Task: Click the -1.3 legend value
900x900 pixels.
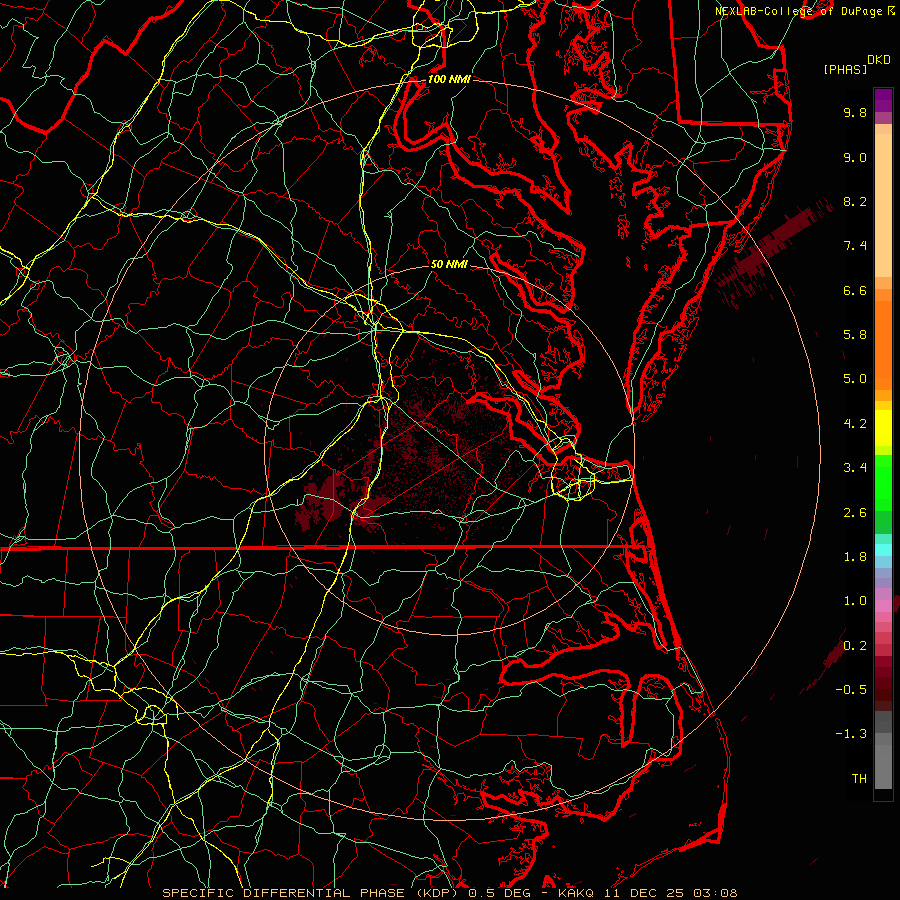Action: [851, 734]
